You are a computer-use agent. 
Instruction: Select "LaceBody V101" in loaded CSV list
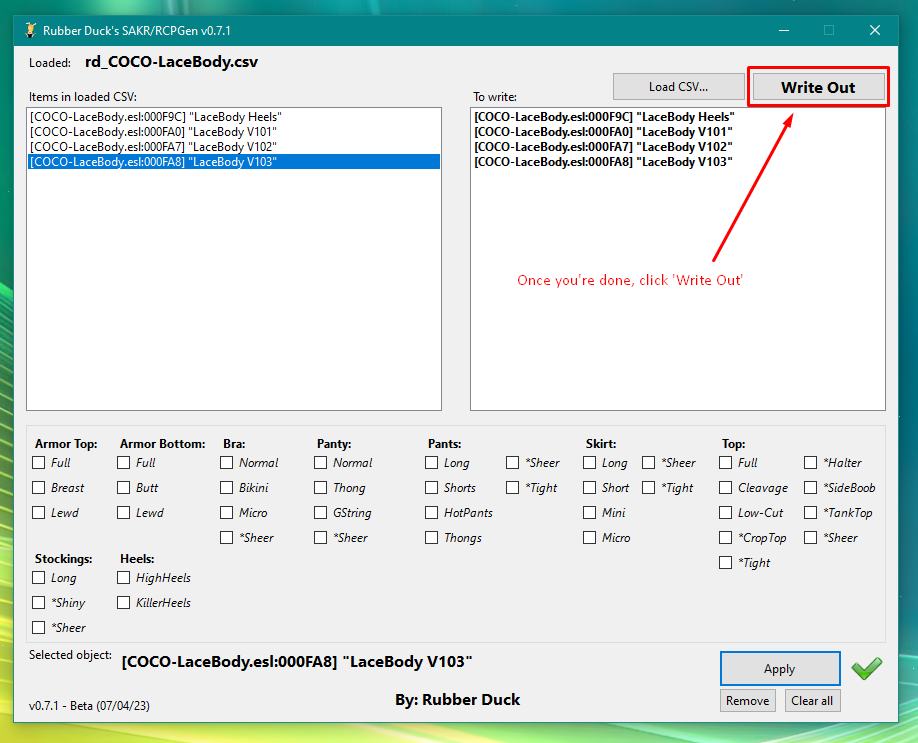[234, 132]
